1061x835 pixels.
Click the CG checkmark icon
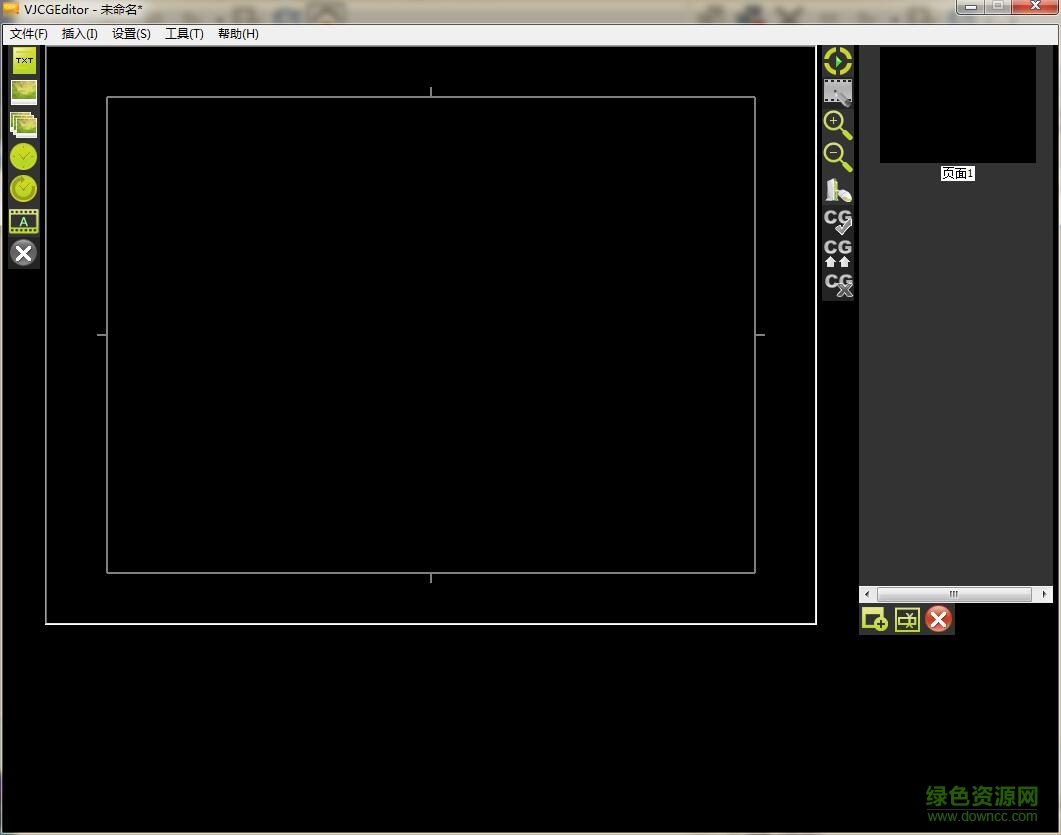coord(838,221)
